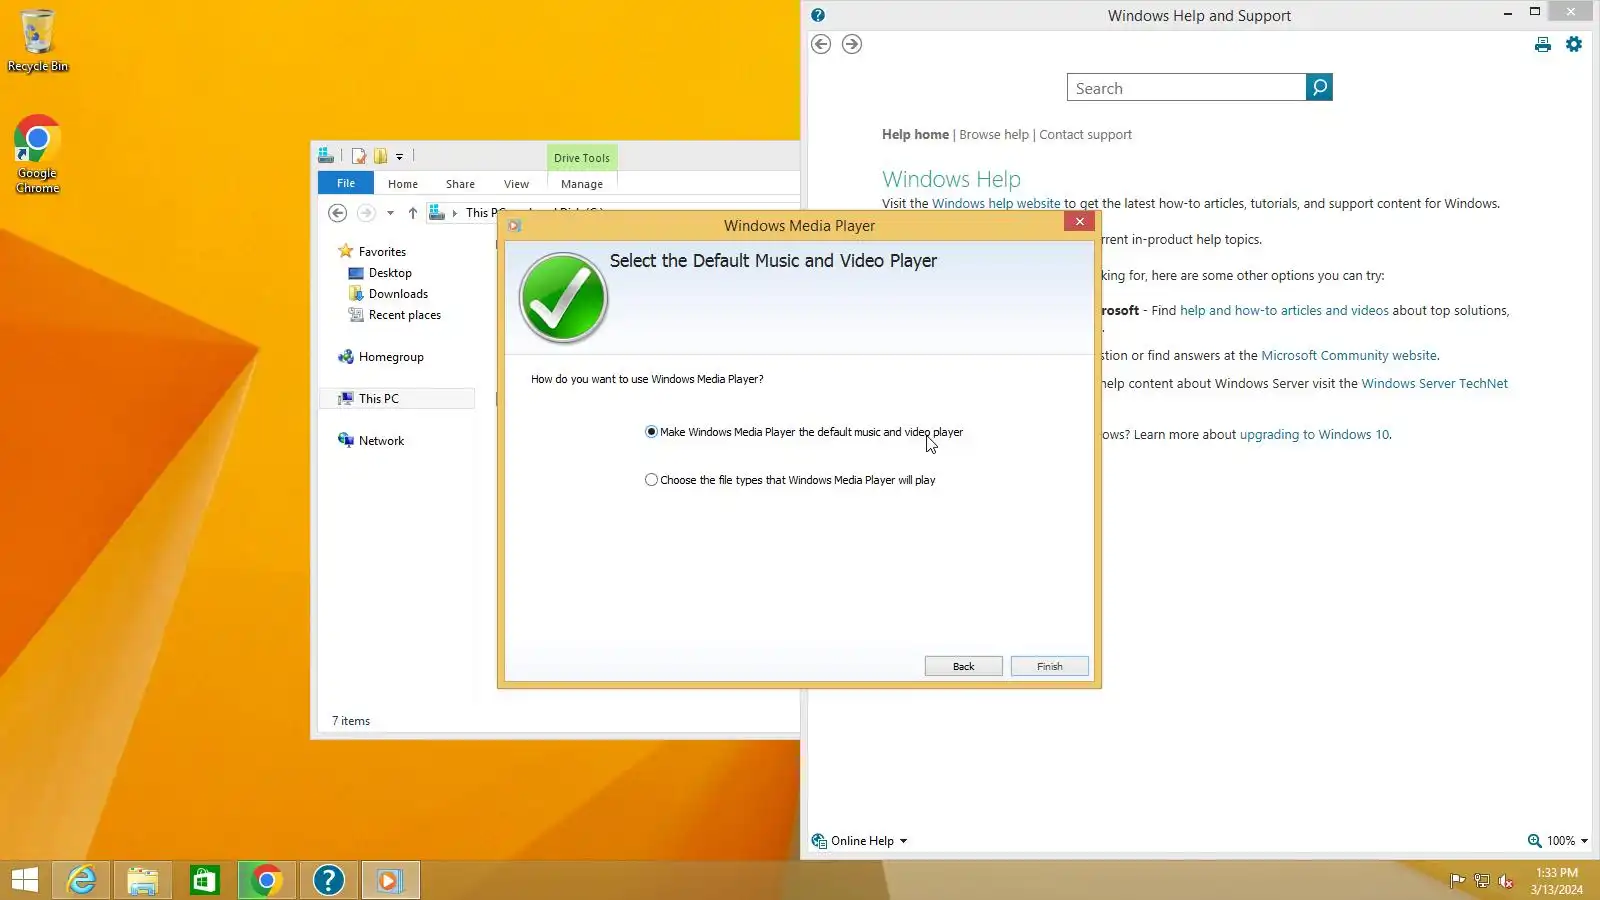Go forward in Windows Help and Support
1600x900 pixels.
[x=852, y=44]
